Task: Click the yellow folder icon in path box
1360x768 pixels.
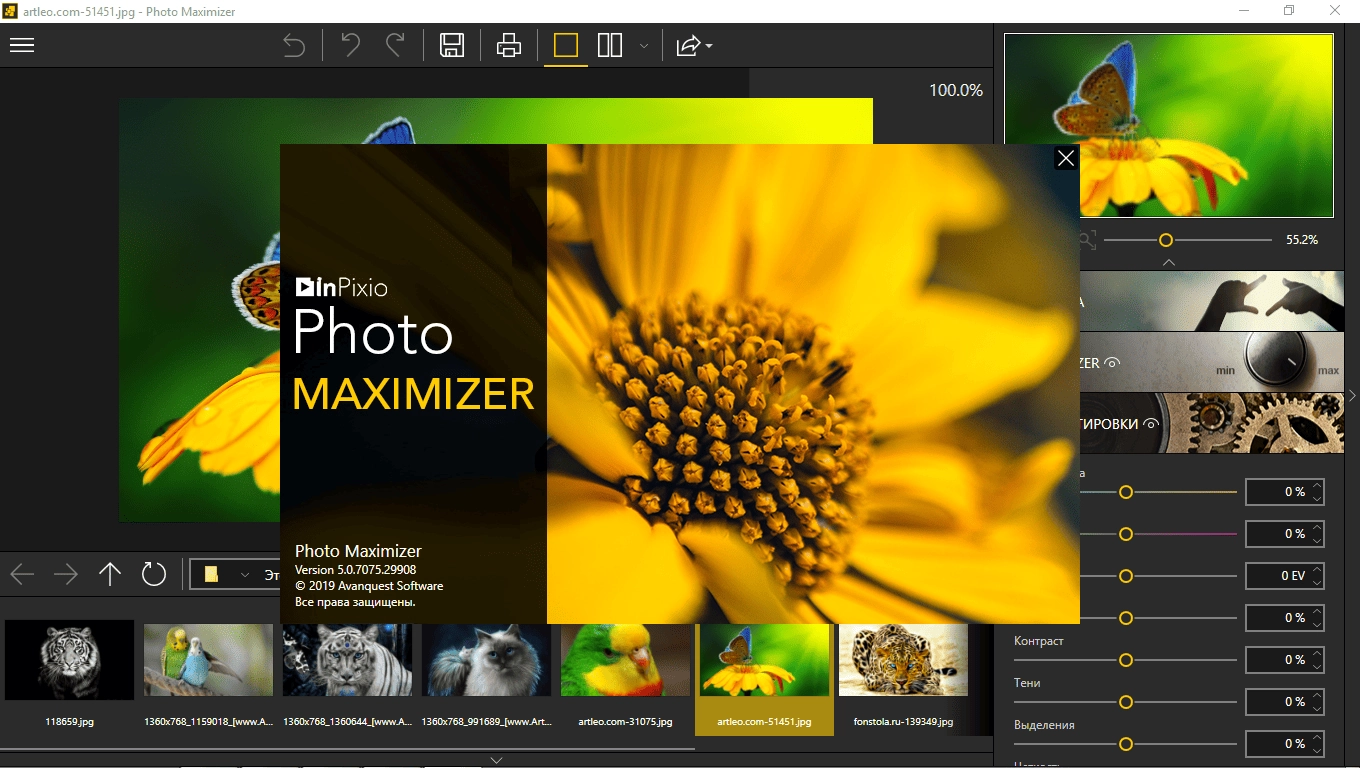Action: click(211, 574)
